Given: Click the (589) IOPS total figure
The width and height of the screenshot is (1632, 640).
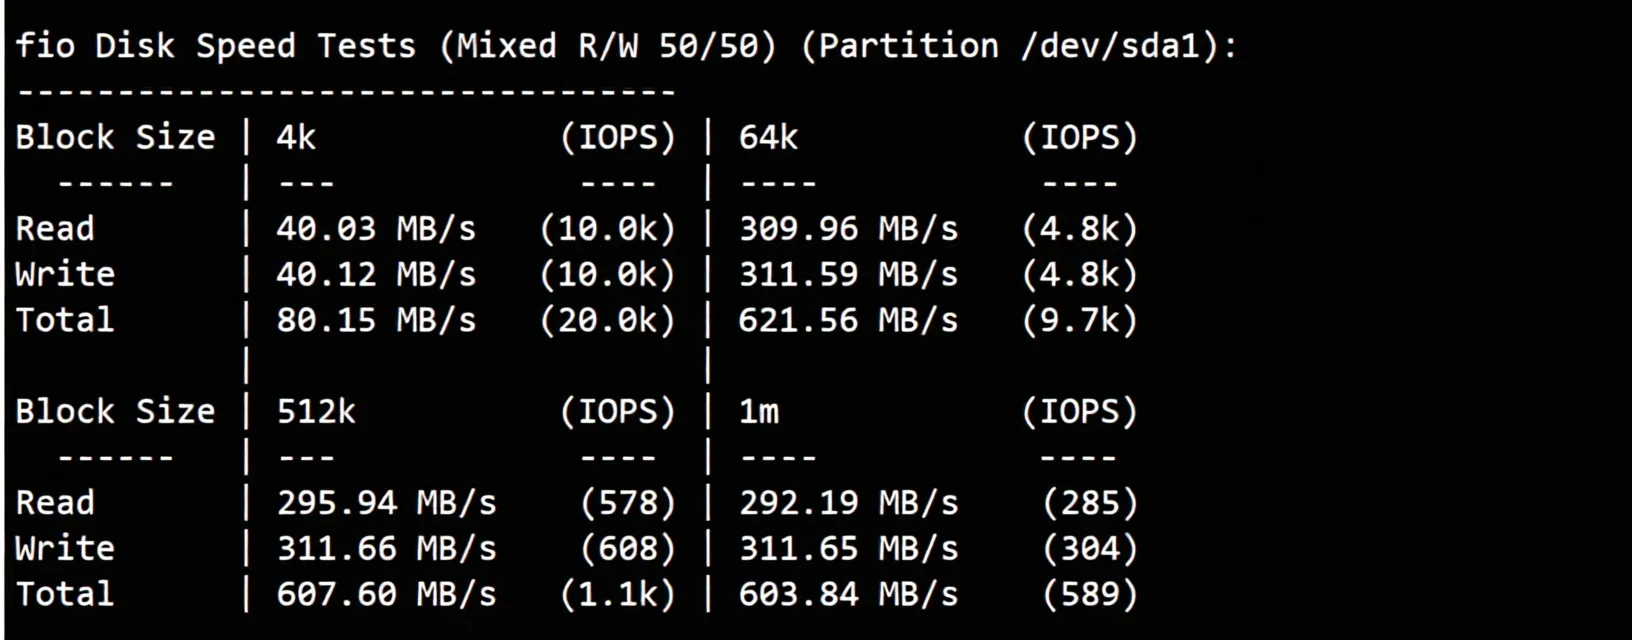Looking at the screenshot, I should click(1090, 594).
